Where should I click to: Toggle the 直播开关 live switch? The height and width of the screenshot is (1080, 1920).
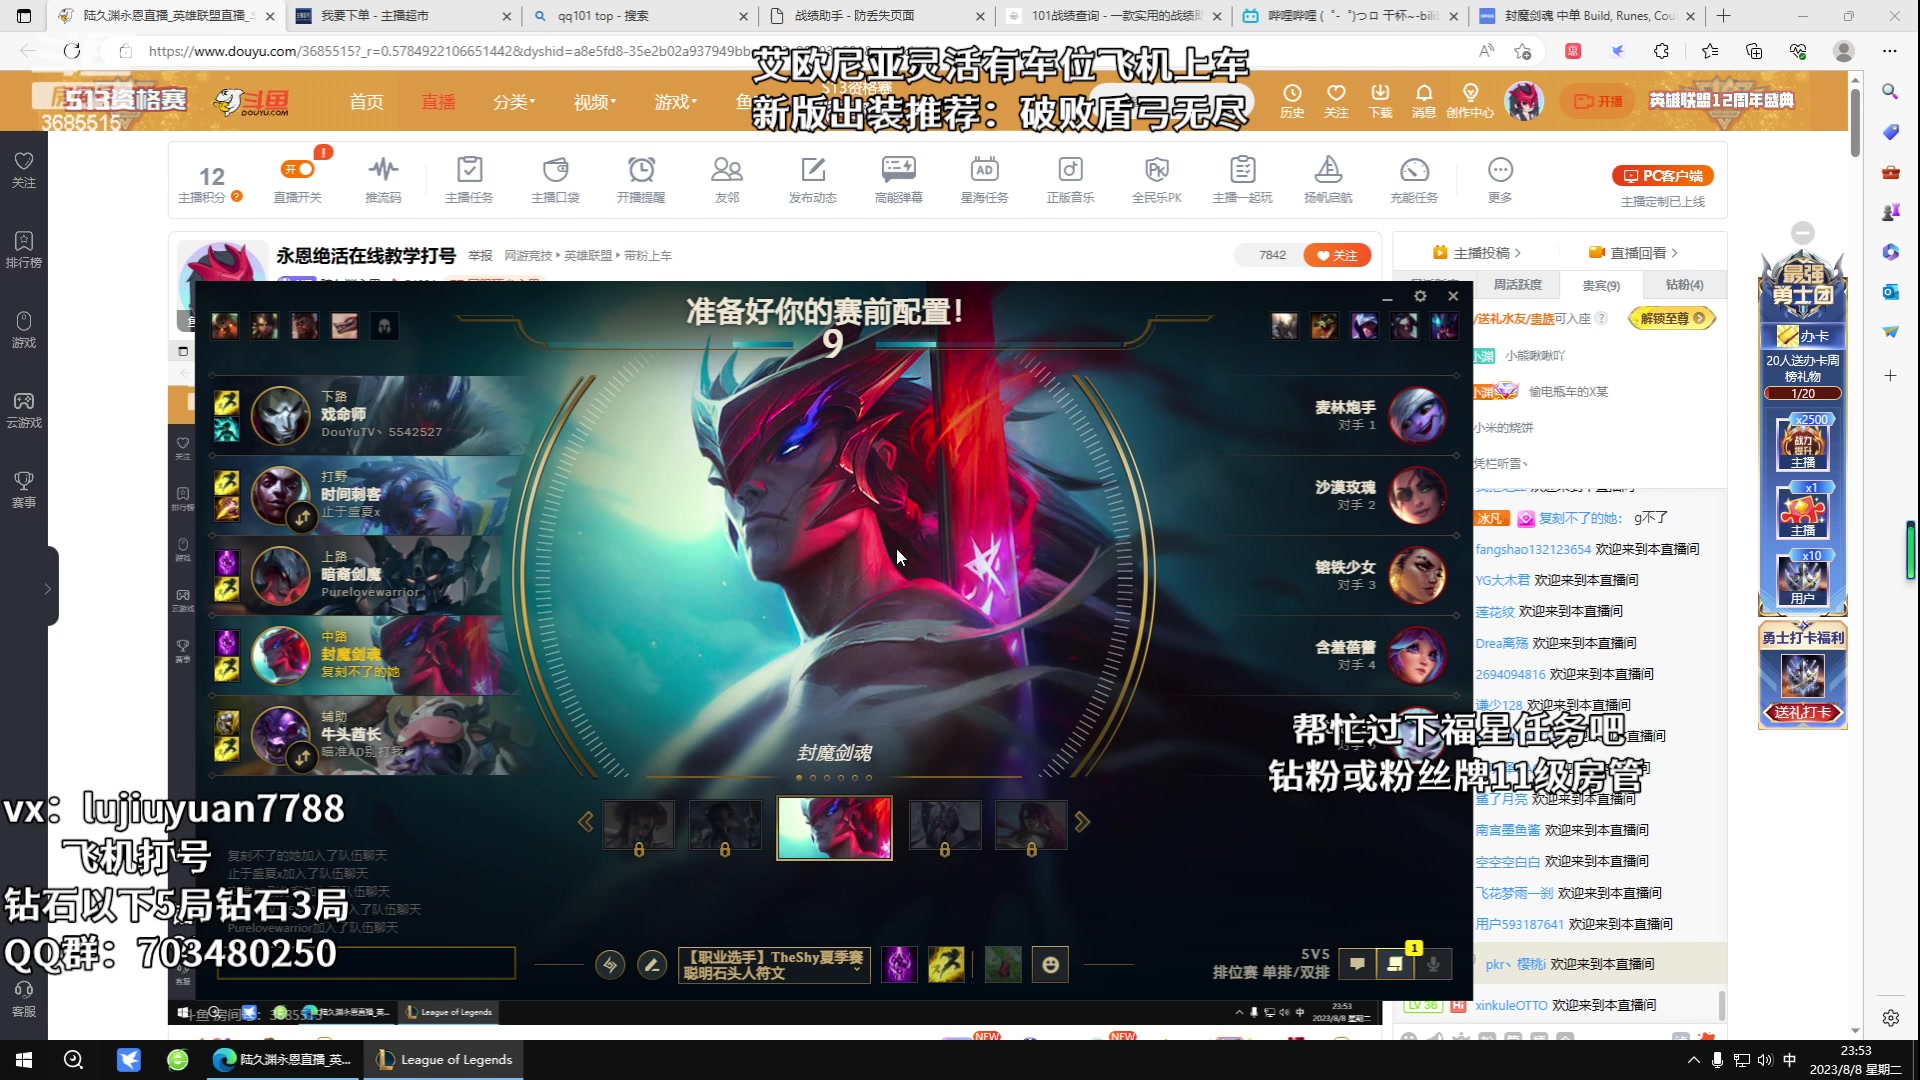point(298,170)
